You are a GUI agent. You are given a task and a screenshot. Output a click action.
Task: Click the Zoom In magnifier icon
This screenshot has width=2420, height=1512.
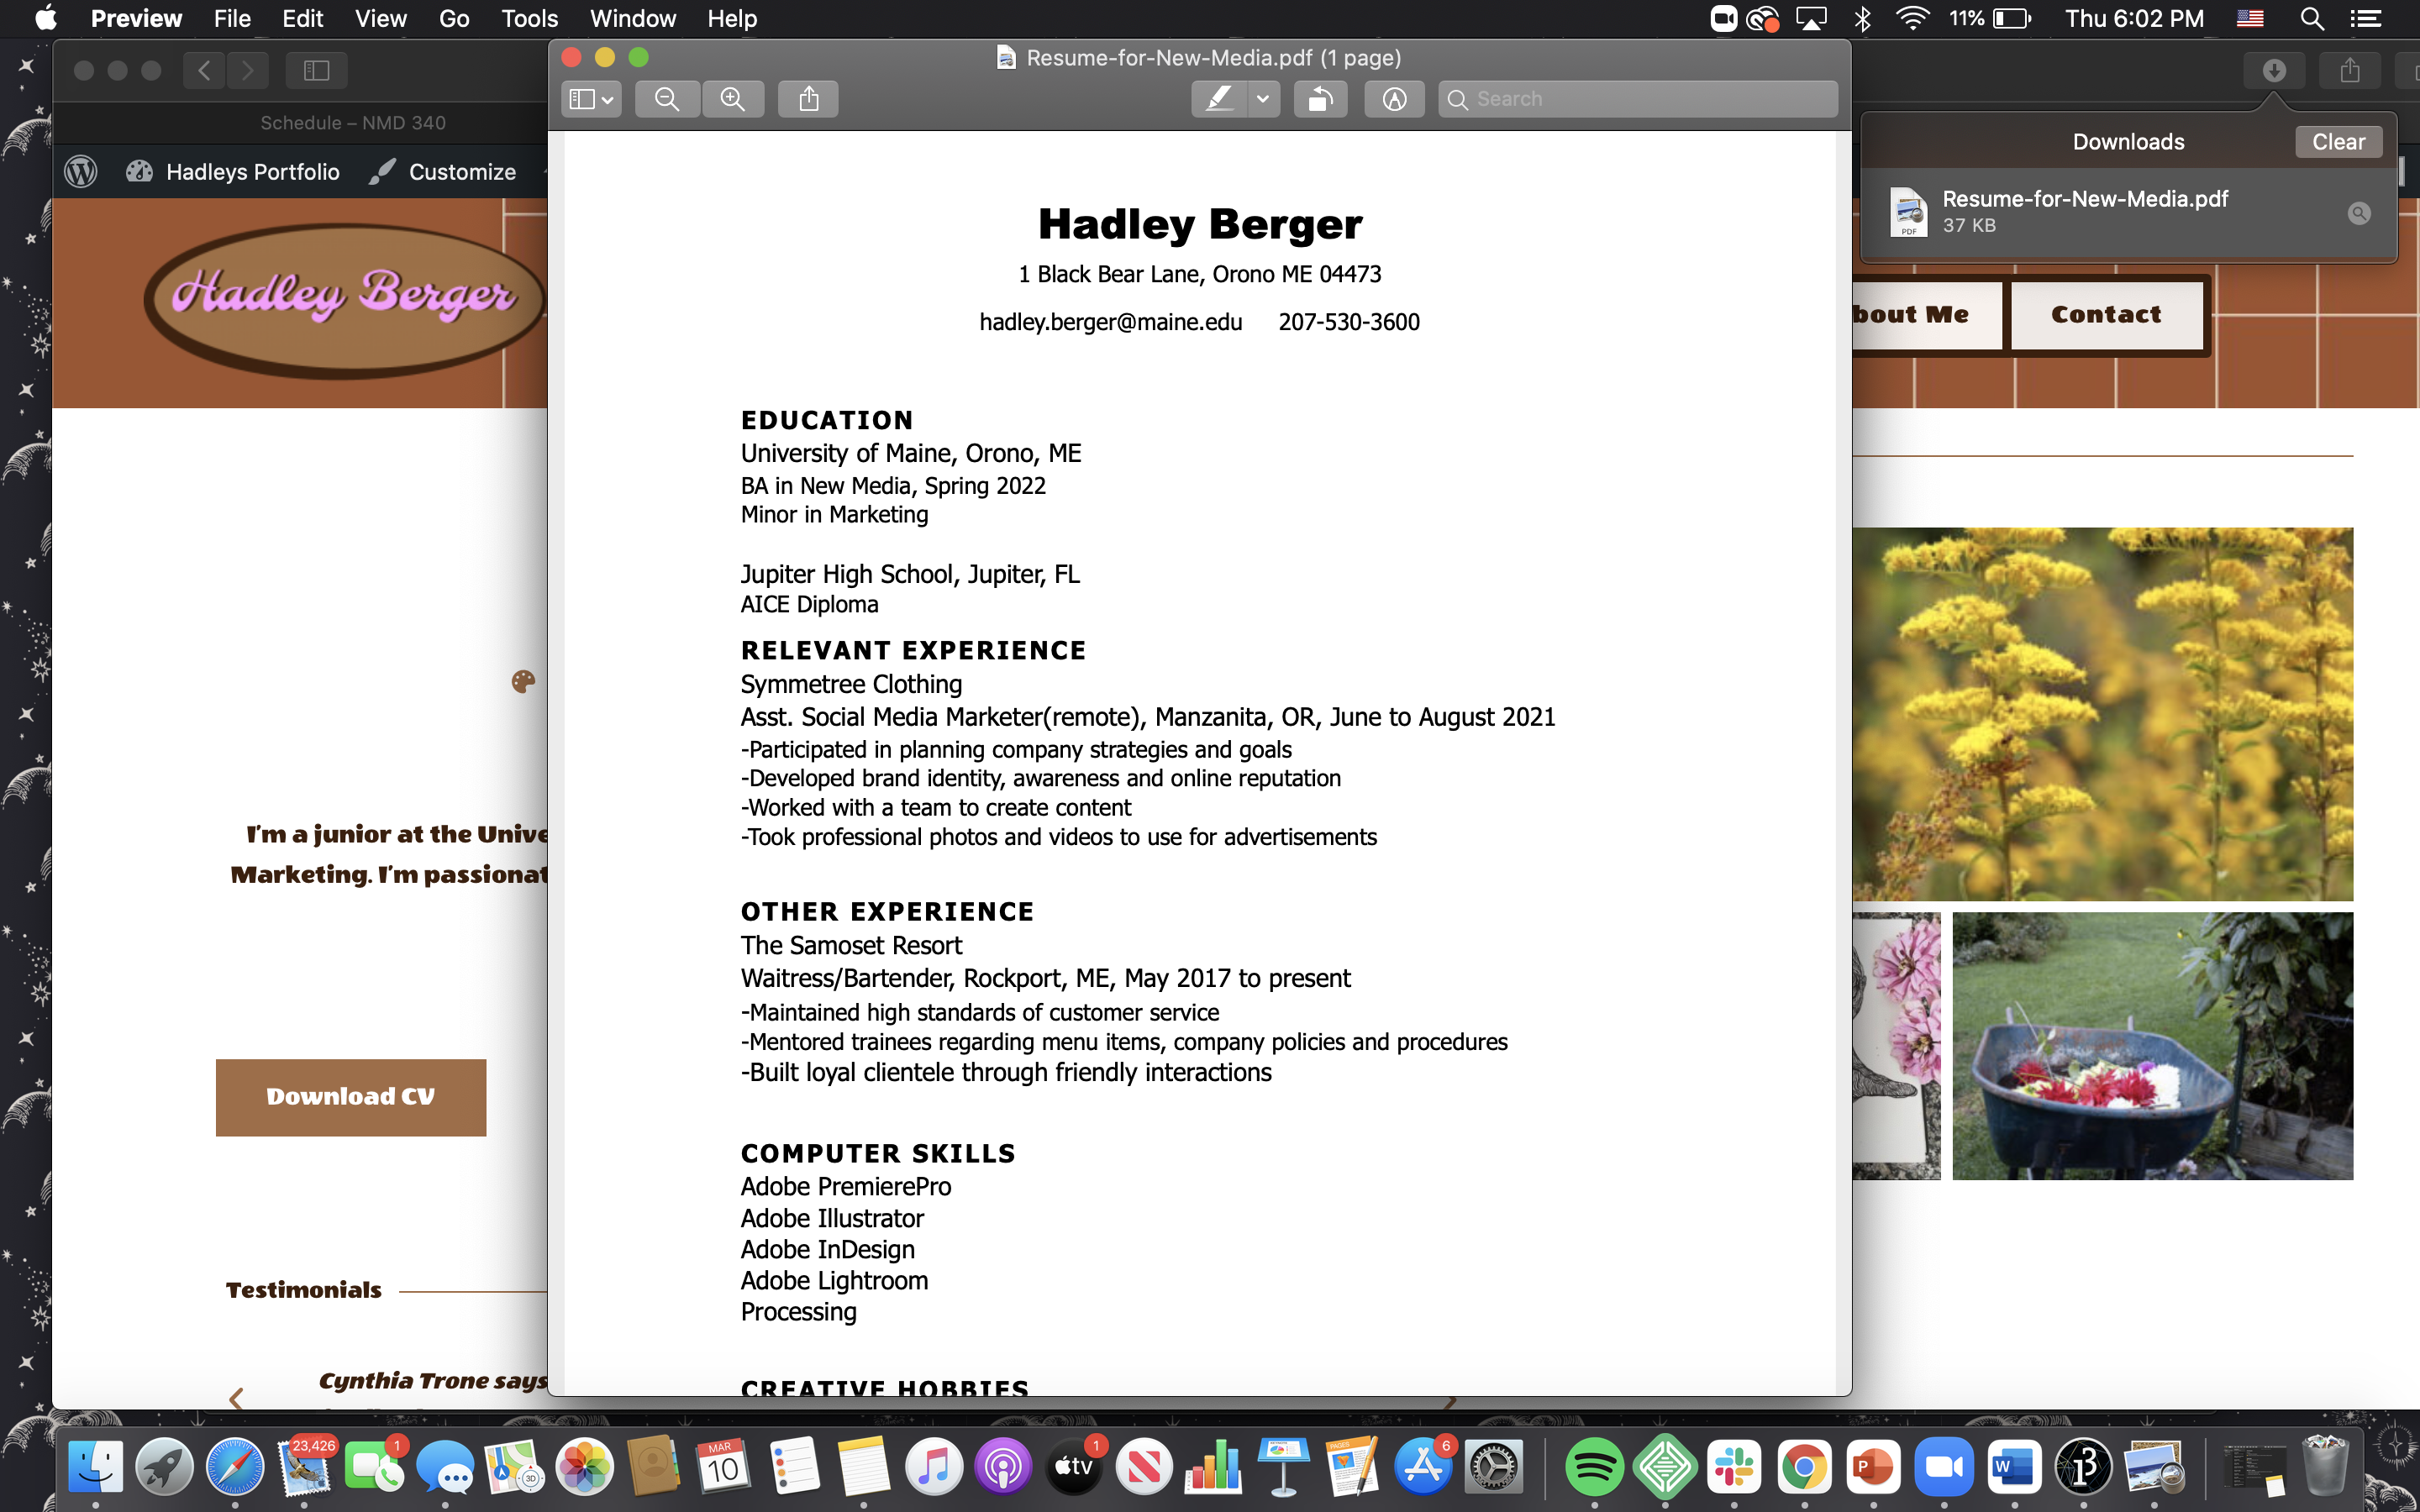point(733,99)
